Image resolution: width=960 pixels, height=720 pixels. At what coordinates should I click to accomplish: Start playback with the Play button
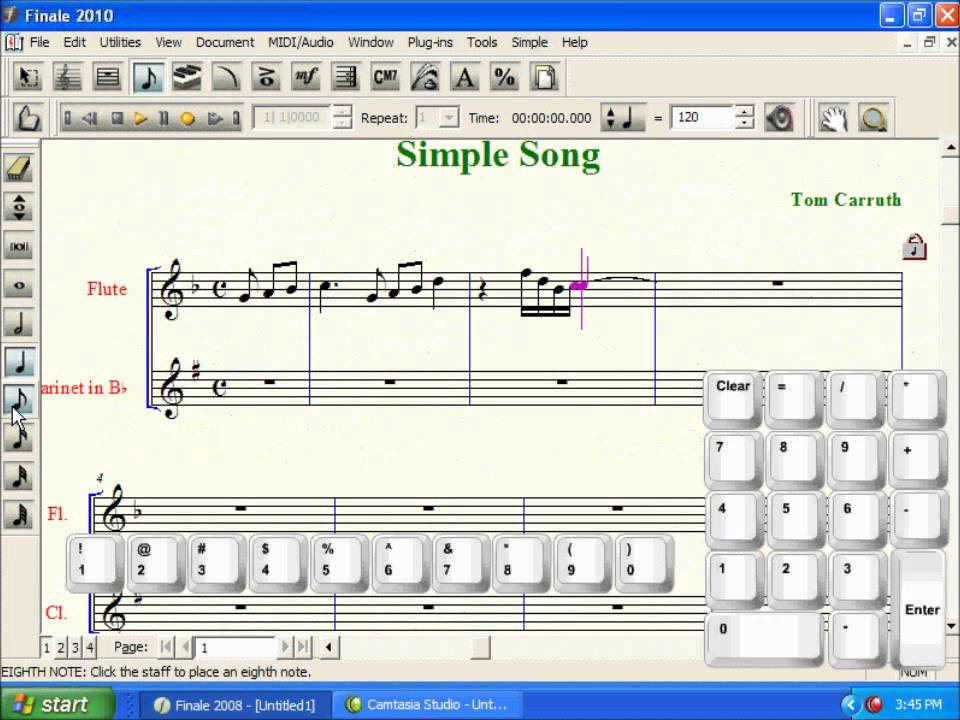tap(140, 118)
